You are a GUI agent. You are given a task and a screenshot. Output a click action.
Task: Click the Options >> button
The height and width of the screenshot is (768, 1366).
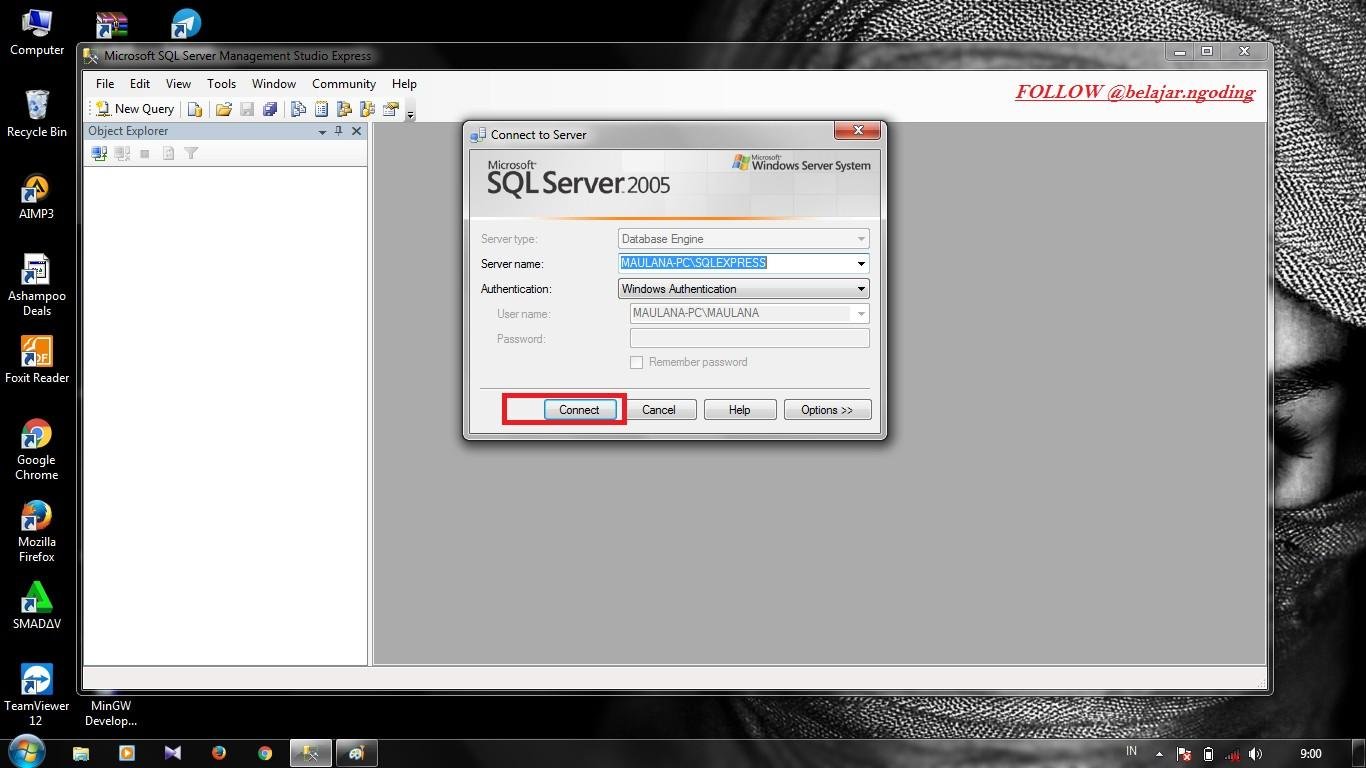[x=827, y=410]
